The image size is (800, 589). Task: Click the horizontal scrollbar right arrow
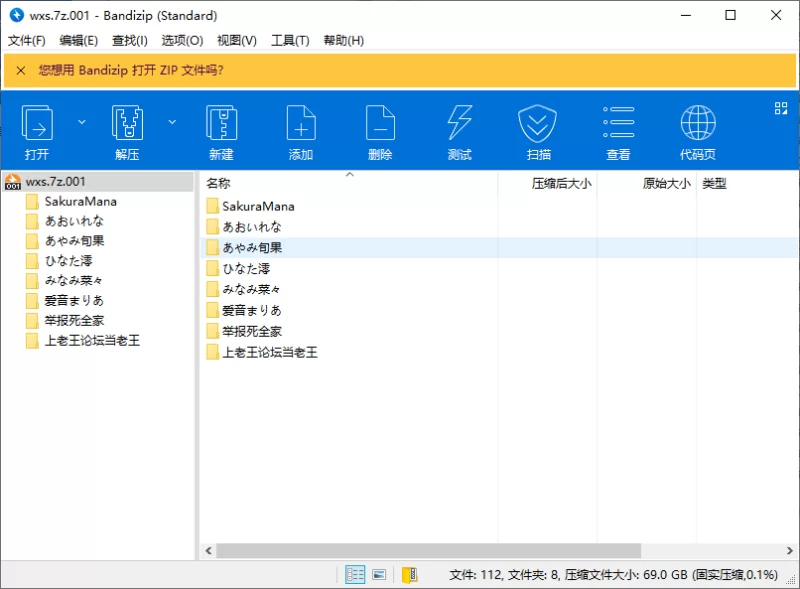point(790,551)
